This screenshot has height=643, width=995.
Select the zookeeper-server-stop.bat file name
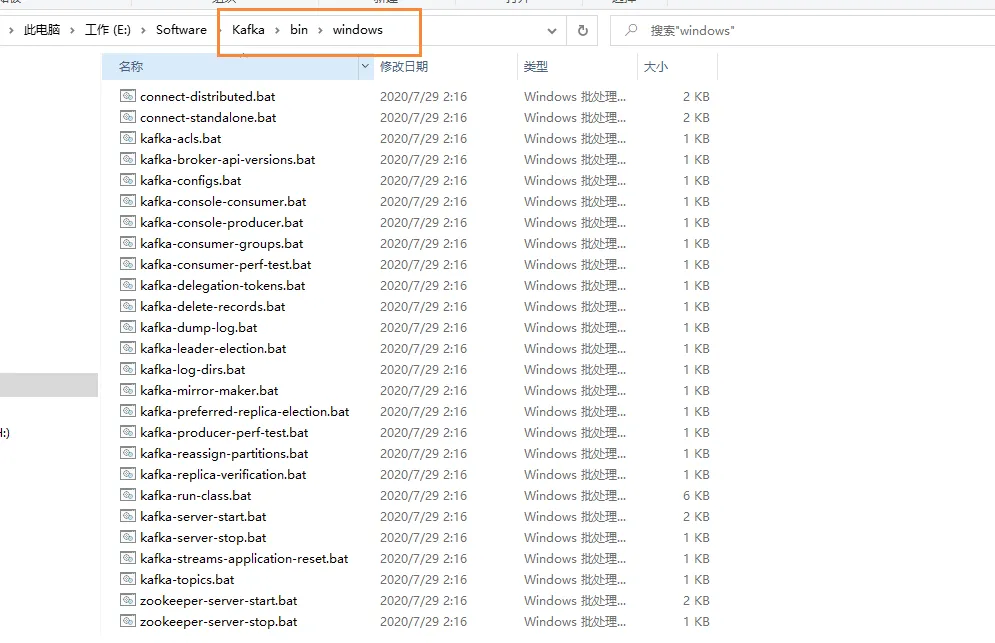click(218, 622)
